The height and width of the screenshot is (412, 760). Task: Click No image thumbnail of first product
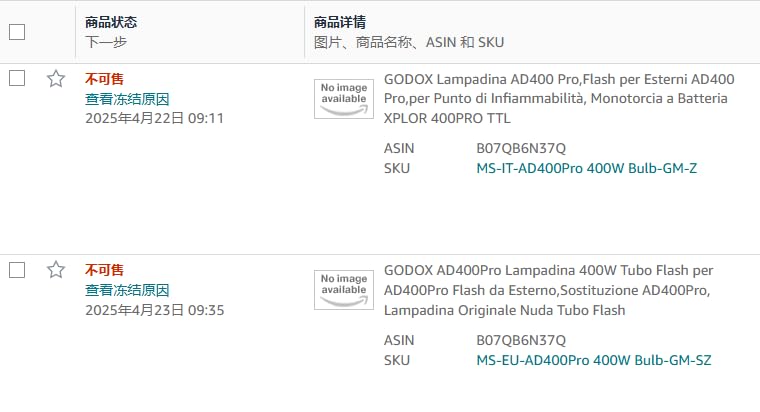344,99
